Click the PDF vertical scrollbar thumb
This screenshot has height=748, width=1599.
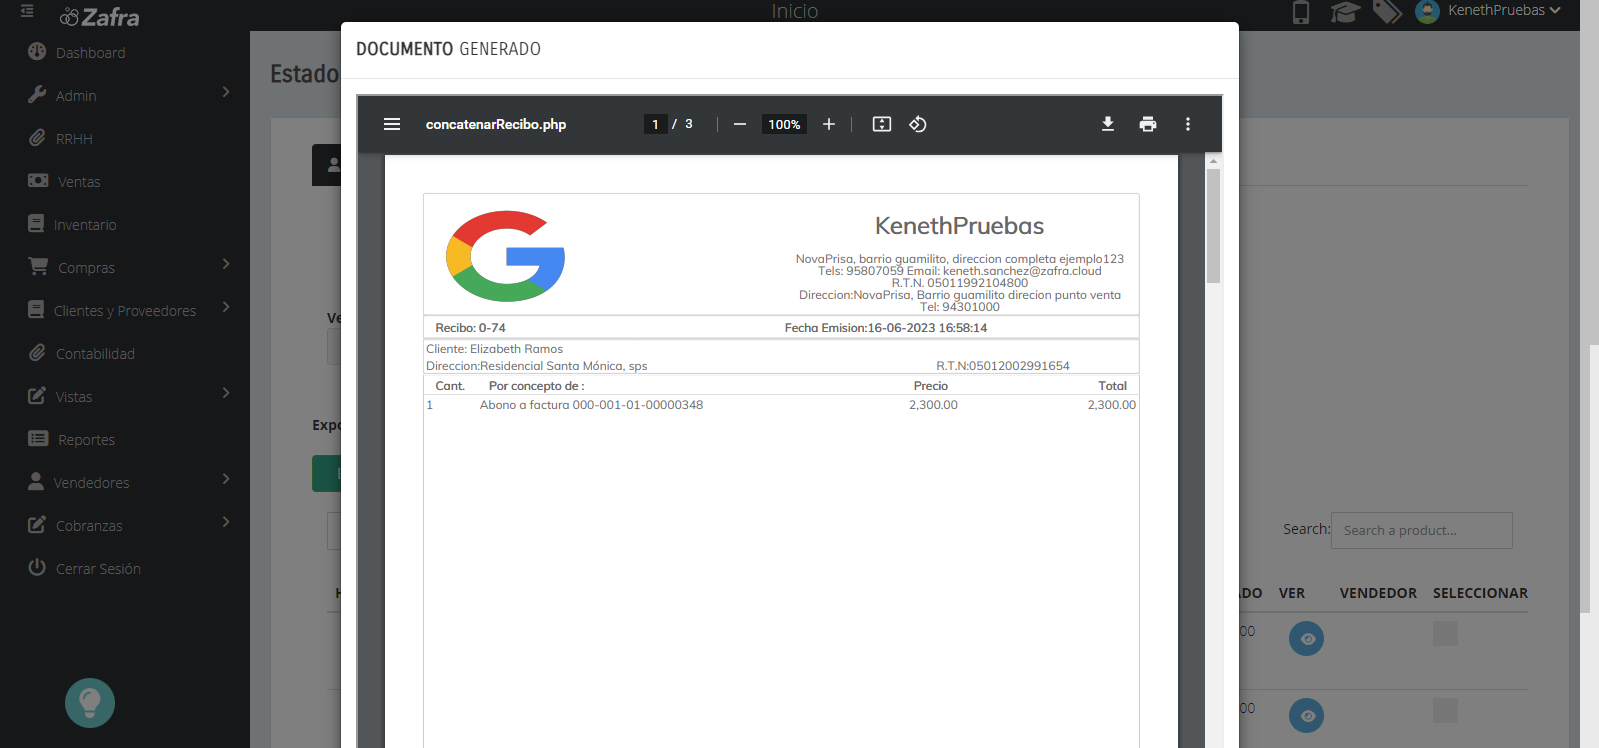(1213, 226)
